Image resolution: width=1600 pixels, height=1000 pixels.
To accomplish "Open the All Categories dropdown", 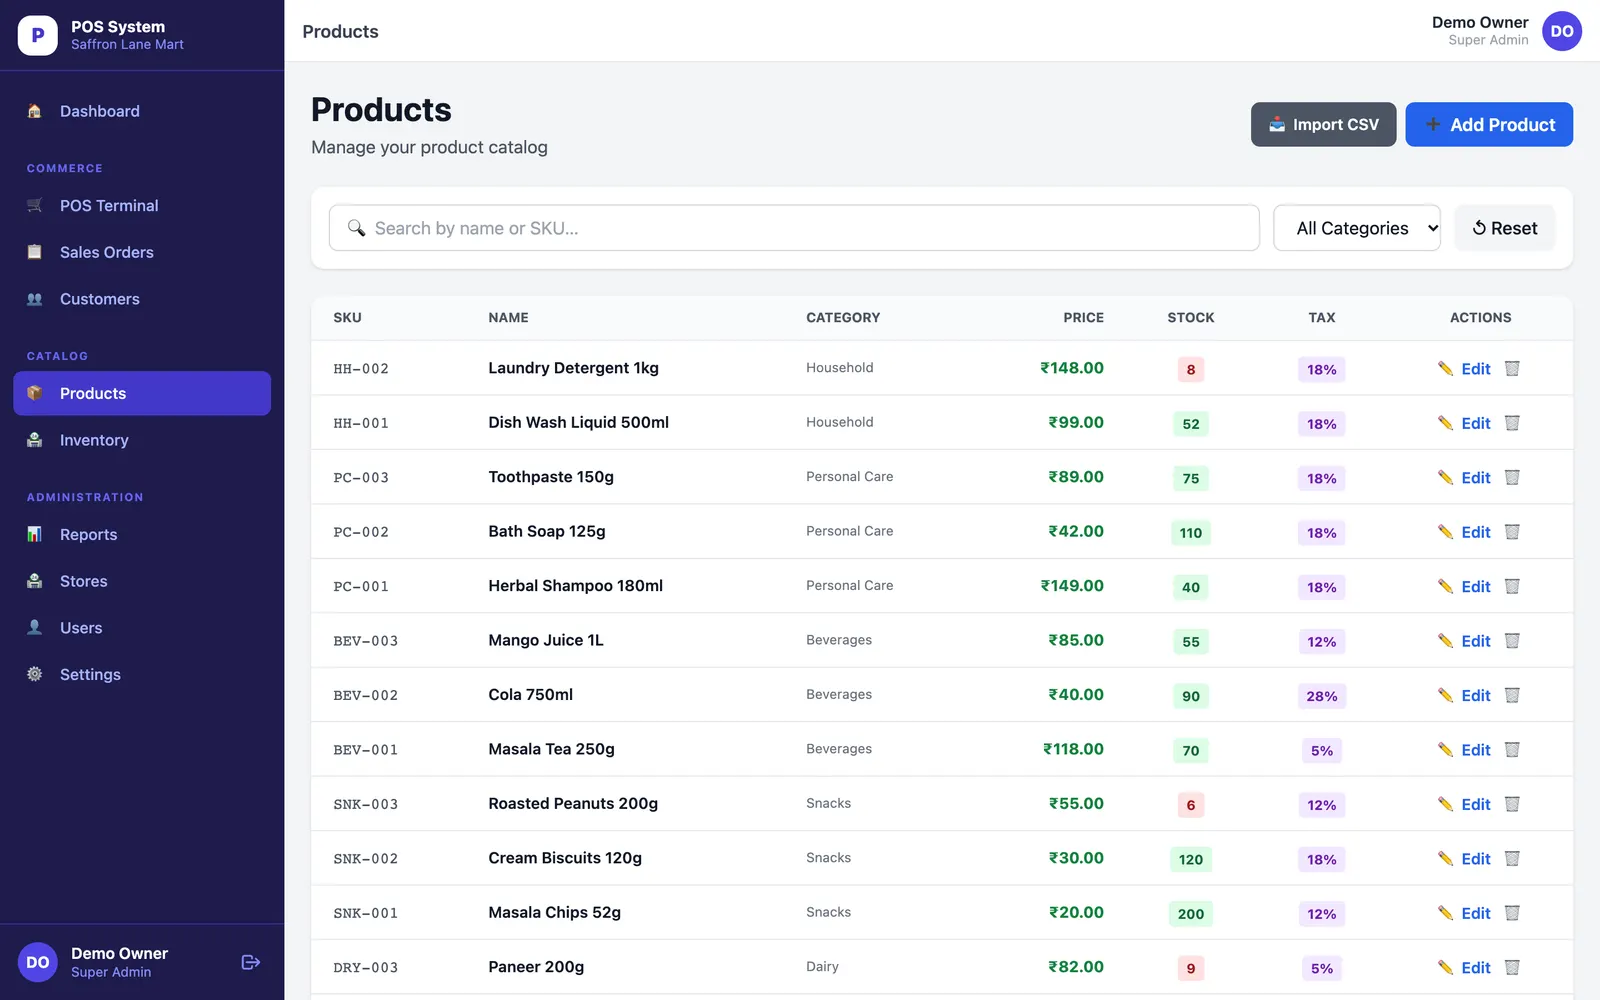I will point(1356,228).
